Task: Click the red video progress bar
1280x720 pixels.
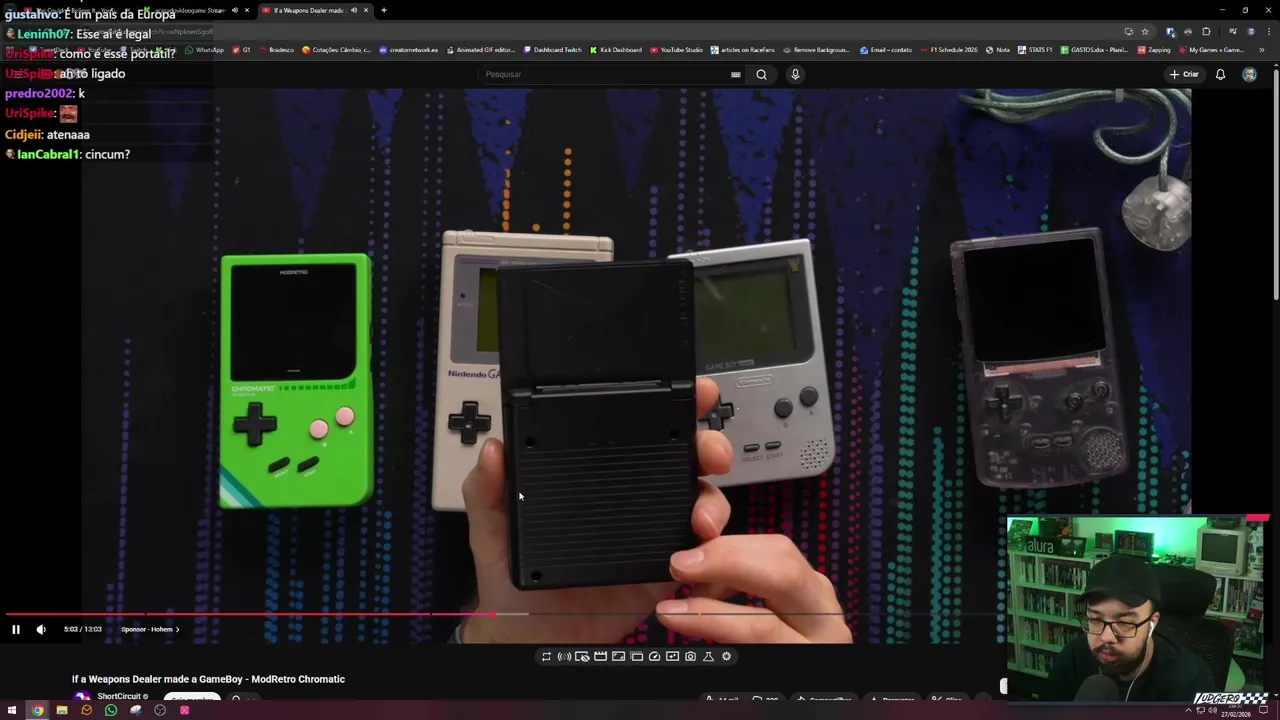Action: (x=250, y=614)
